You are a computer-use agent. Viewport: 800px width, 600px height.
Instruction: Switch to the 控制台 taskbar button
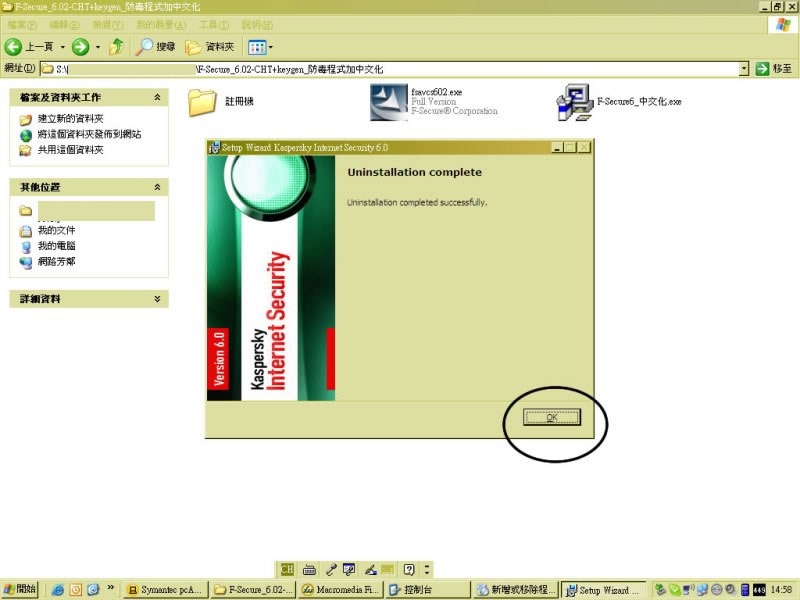[428, 590]
